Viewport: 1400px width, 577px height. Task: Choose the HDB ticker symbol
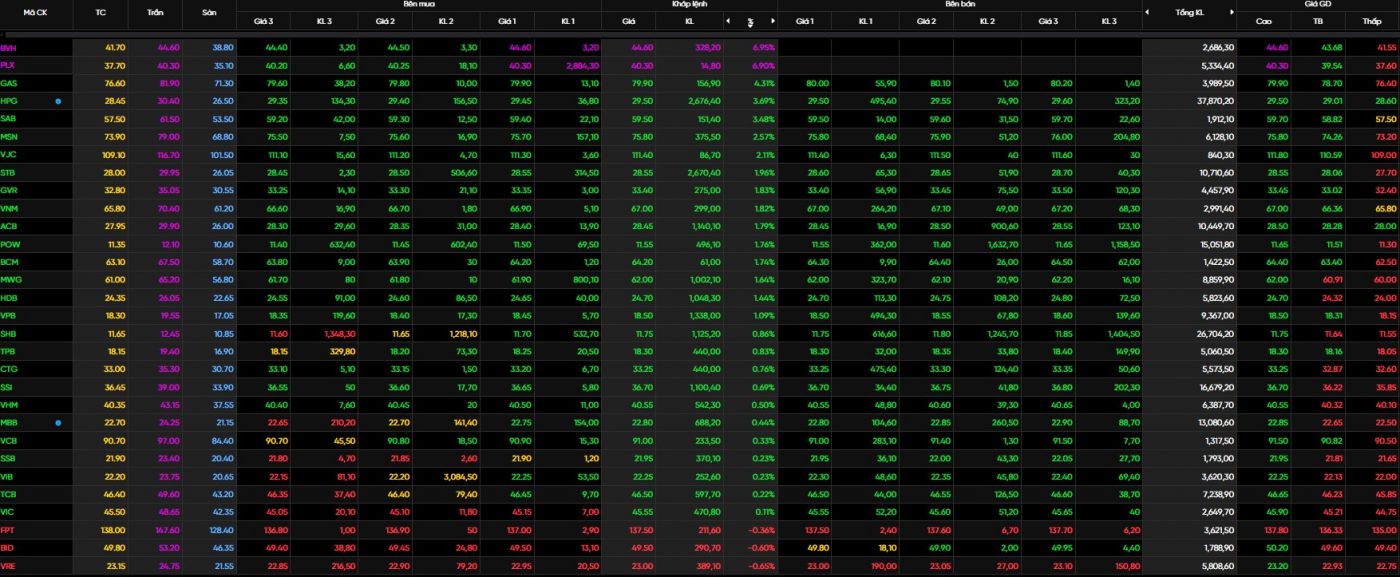click(x=9, y=298)
